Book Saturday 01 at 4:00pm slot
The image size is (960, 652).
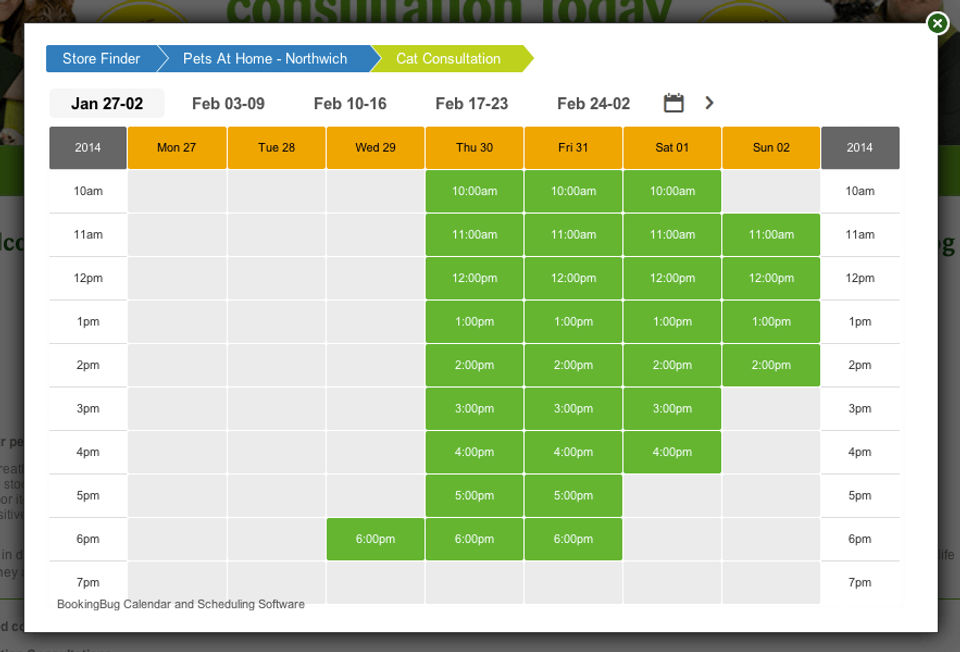pyautogui.click(x=672, y=452)
